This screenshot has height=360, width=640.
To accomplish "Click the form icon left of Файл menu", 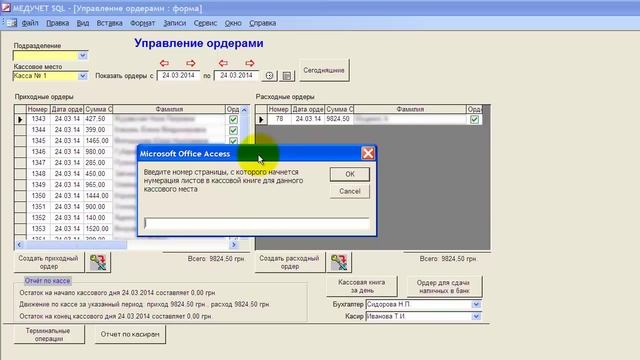I will (12, 23).
